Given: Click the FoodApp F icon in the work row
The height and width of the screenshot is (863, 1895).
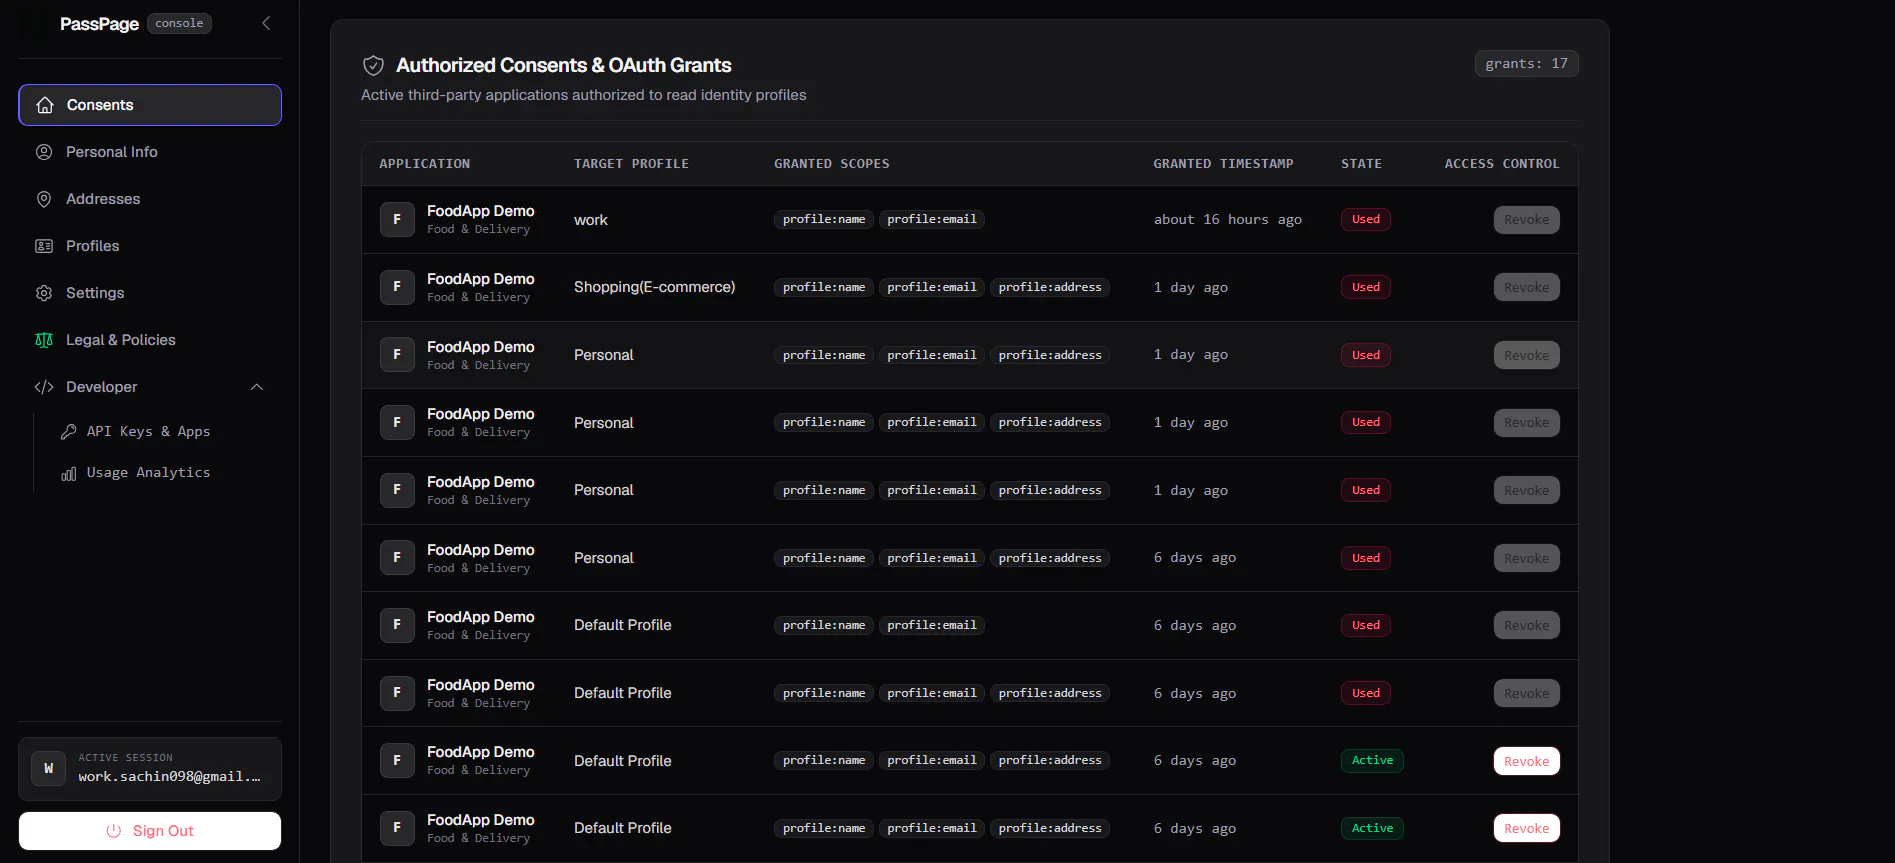Looking at the screenshot, I should [397, 219].
